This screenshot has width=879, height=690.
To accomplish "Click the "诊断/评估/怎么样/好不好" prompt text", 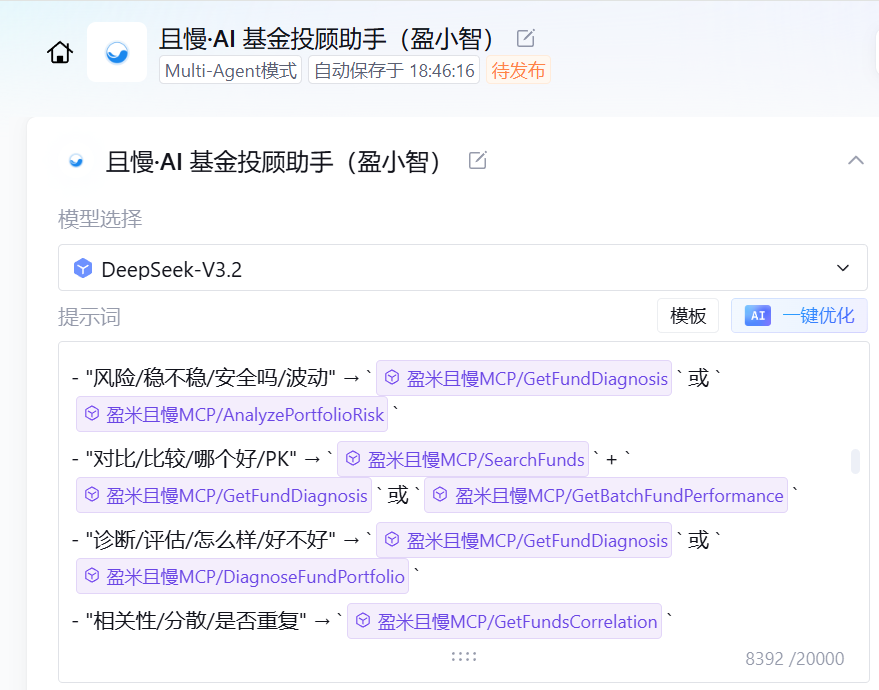I will pyautogui.click(x=211, y=540).
